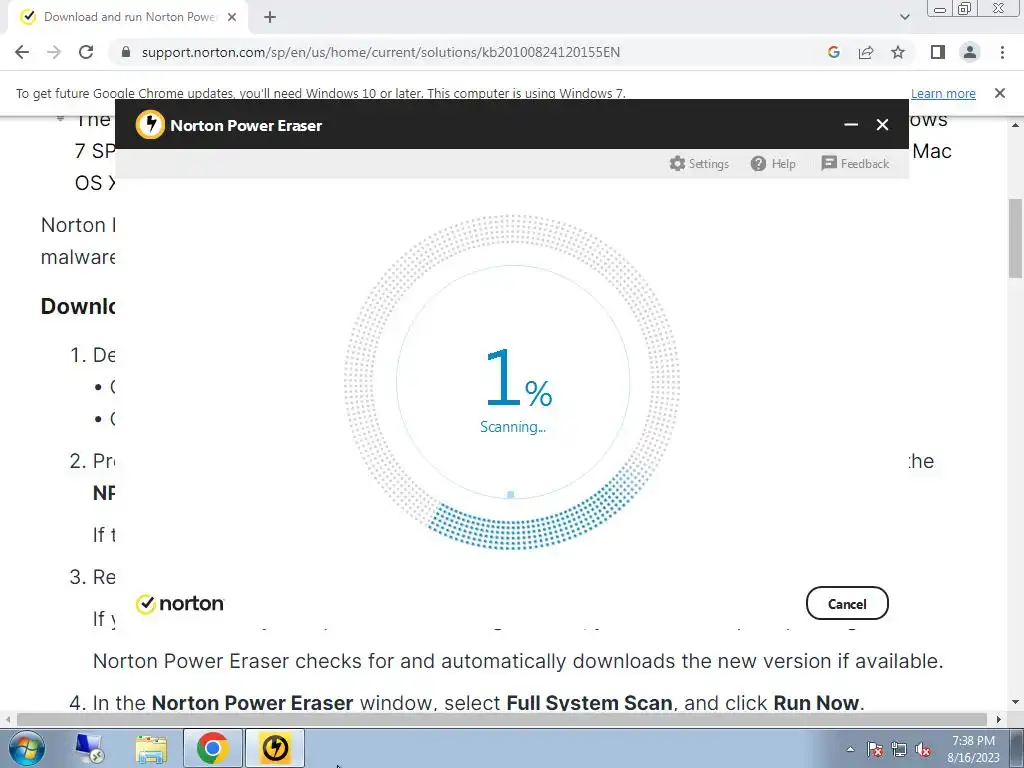The width and height of the screenshot is (1024, 768).
Task: Minimize the Norton Power Eraser window
Action: (850, 125)
